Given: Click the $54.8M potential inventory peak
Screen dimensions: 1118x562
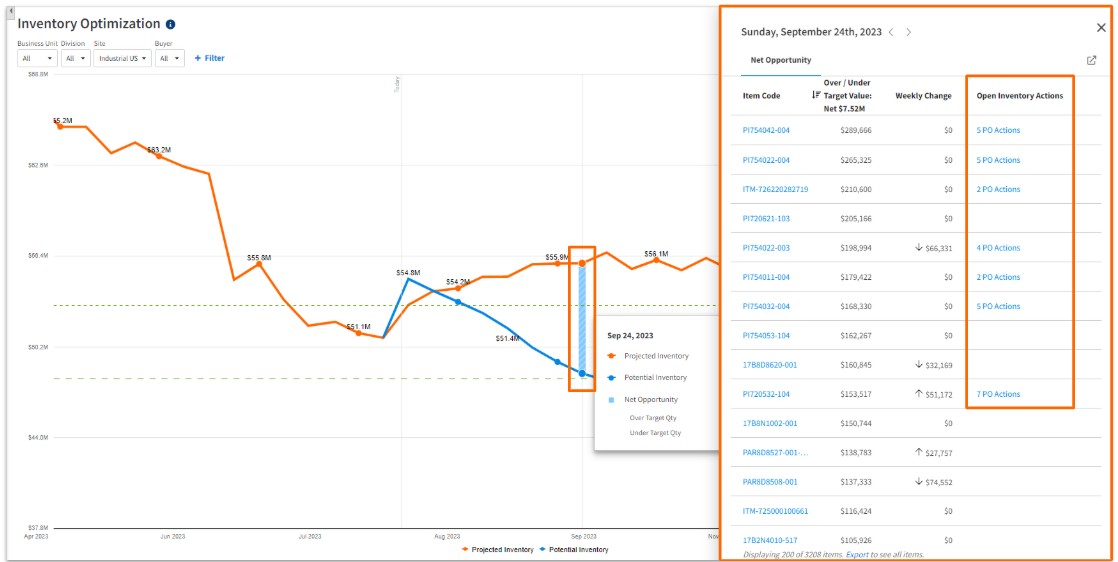Looking at the screenshot, I should coord(408,279).
